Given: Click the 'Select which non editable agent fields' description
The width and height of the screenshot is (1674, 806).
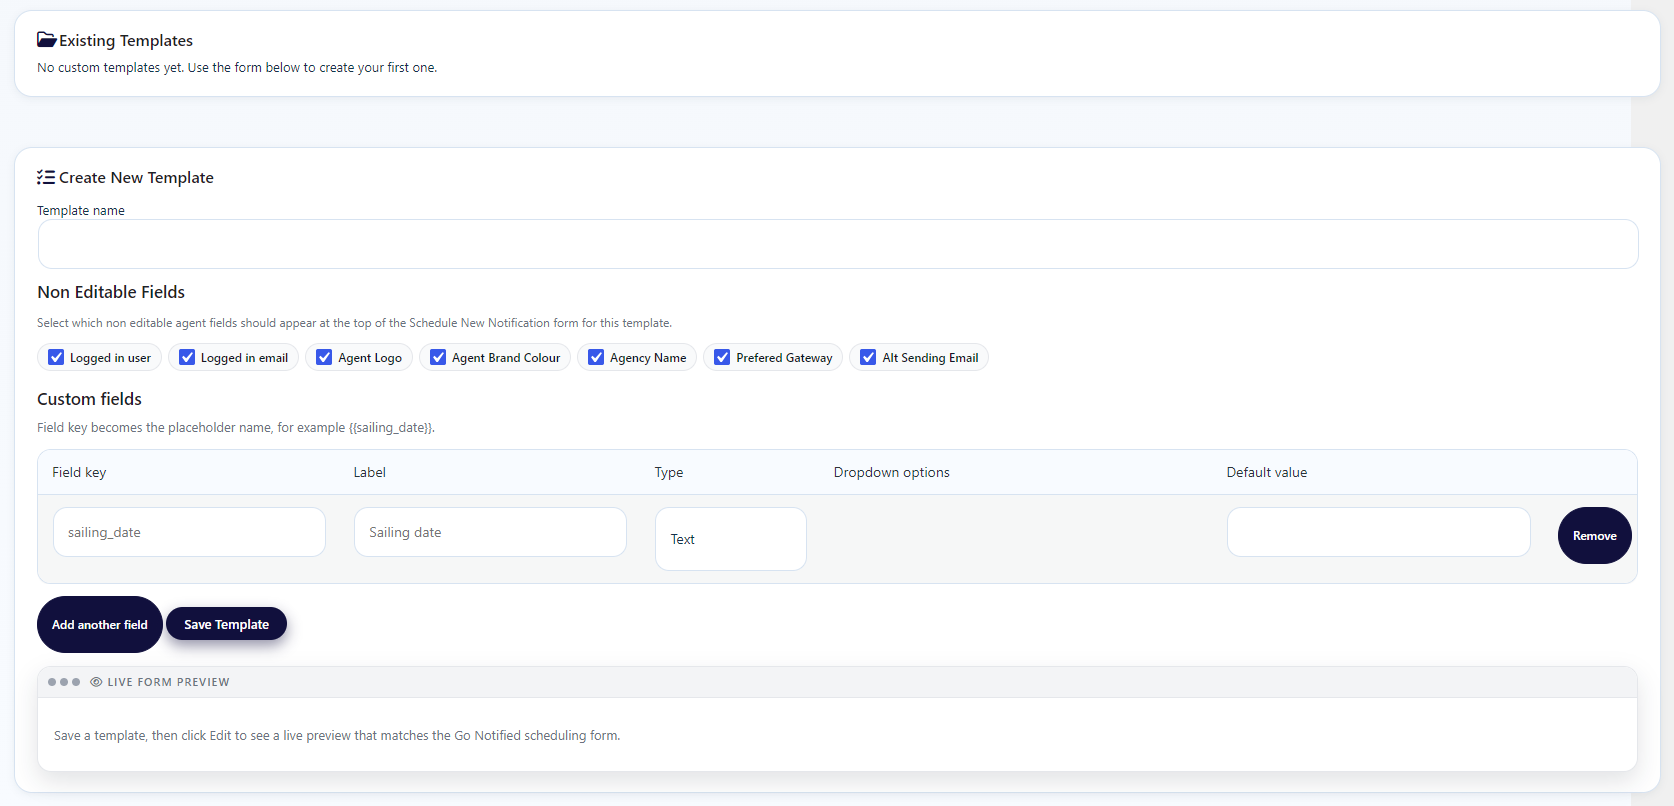Looking at the screenshot, I should (x=354, y=323).
